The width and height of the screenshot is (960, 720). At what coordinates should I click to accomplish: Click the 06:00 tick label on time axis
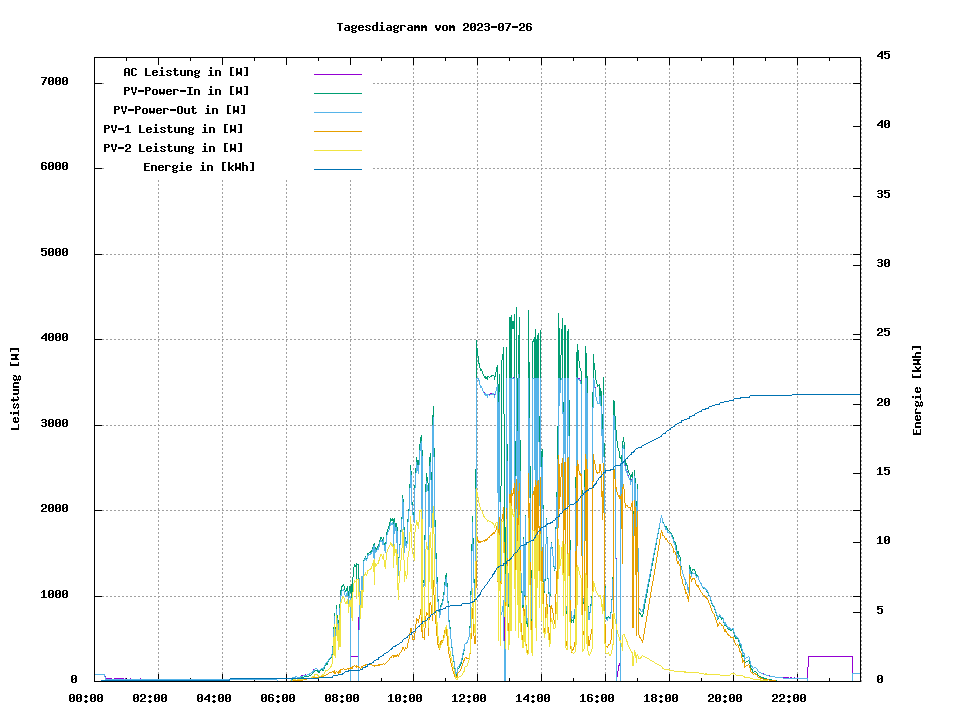pyautogui.click(x=278, y=698)
